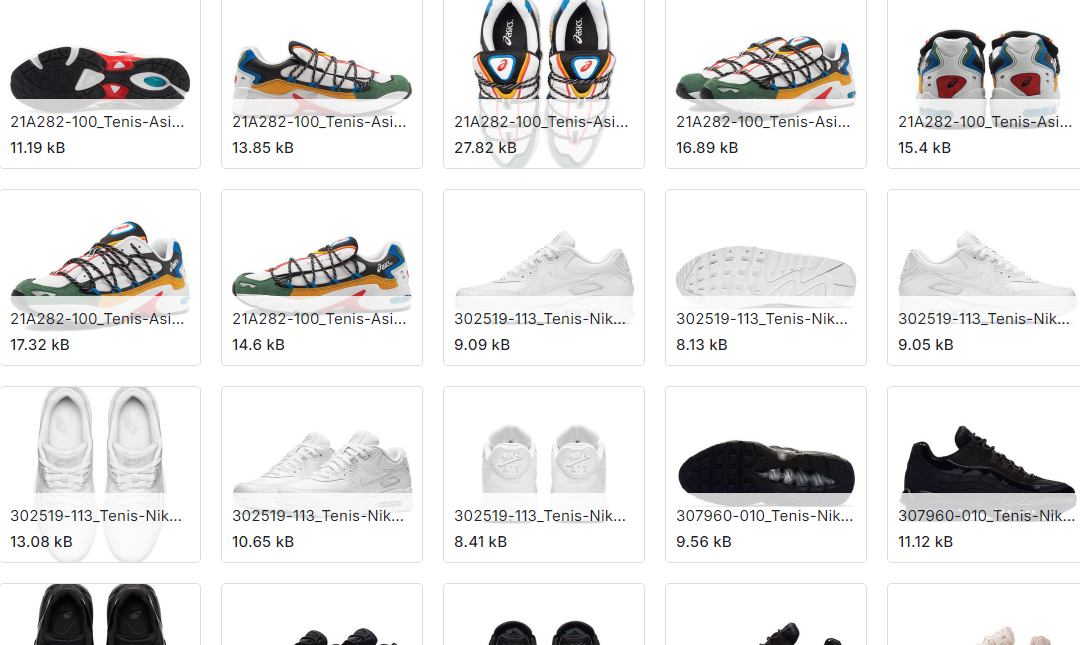Screen dimensions: 1080x645
Task: Select the 10.65 kB white Nike pair file
Action: pos(322,474)
